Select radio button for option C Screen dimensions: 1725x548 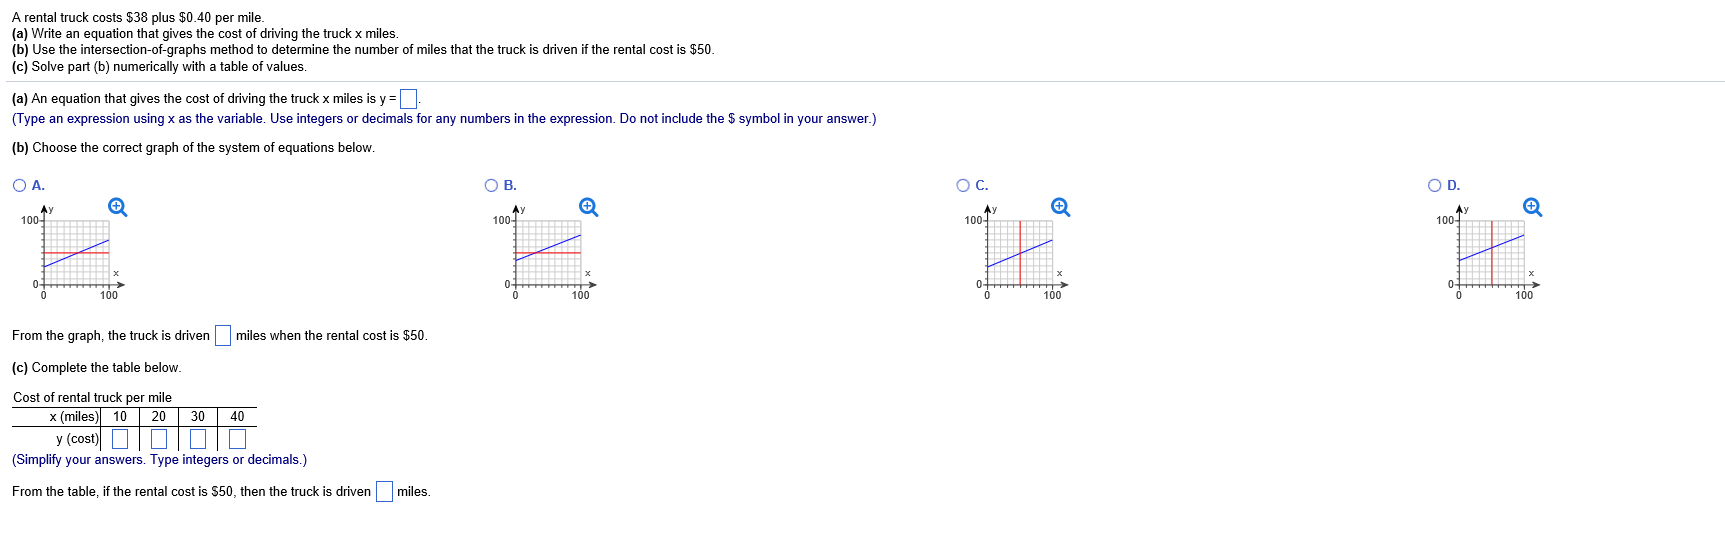(963, 185)
